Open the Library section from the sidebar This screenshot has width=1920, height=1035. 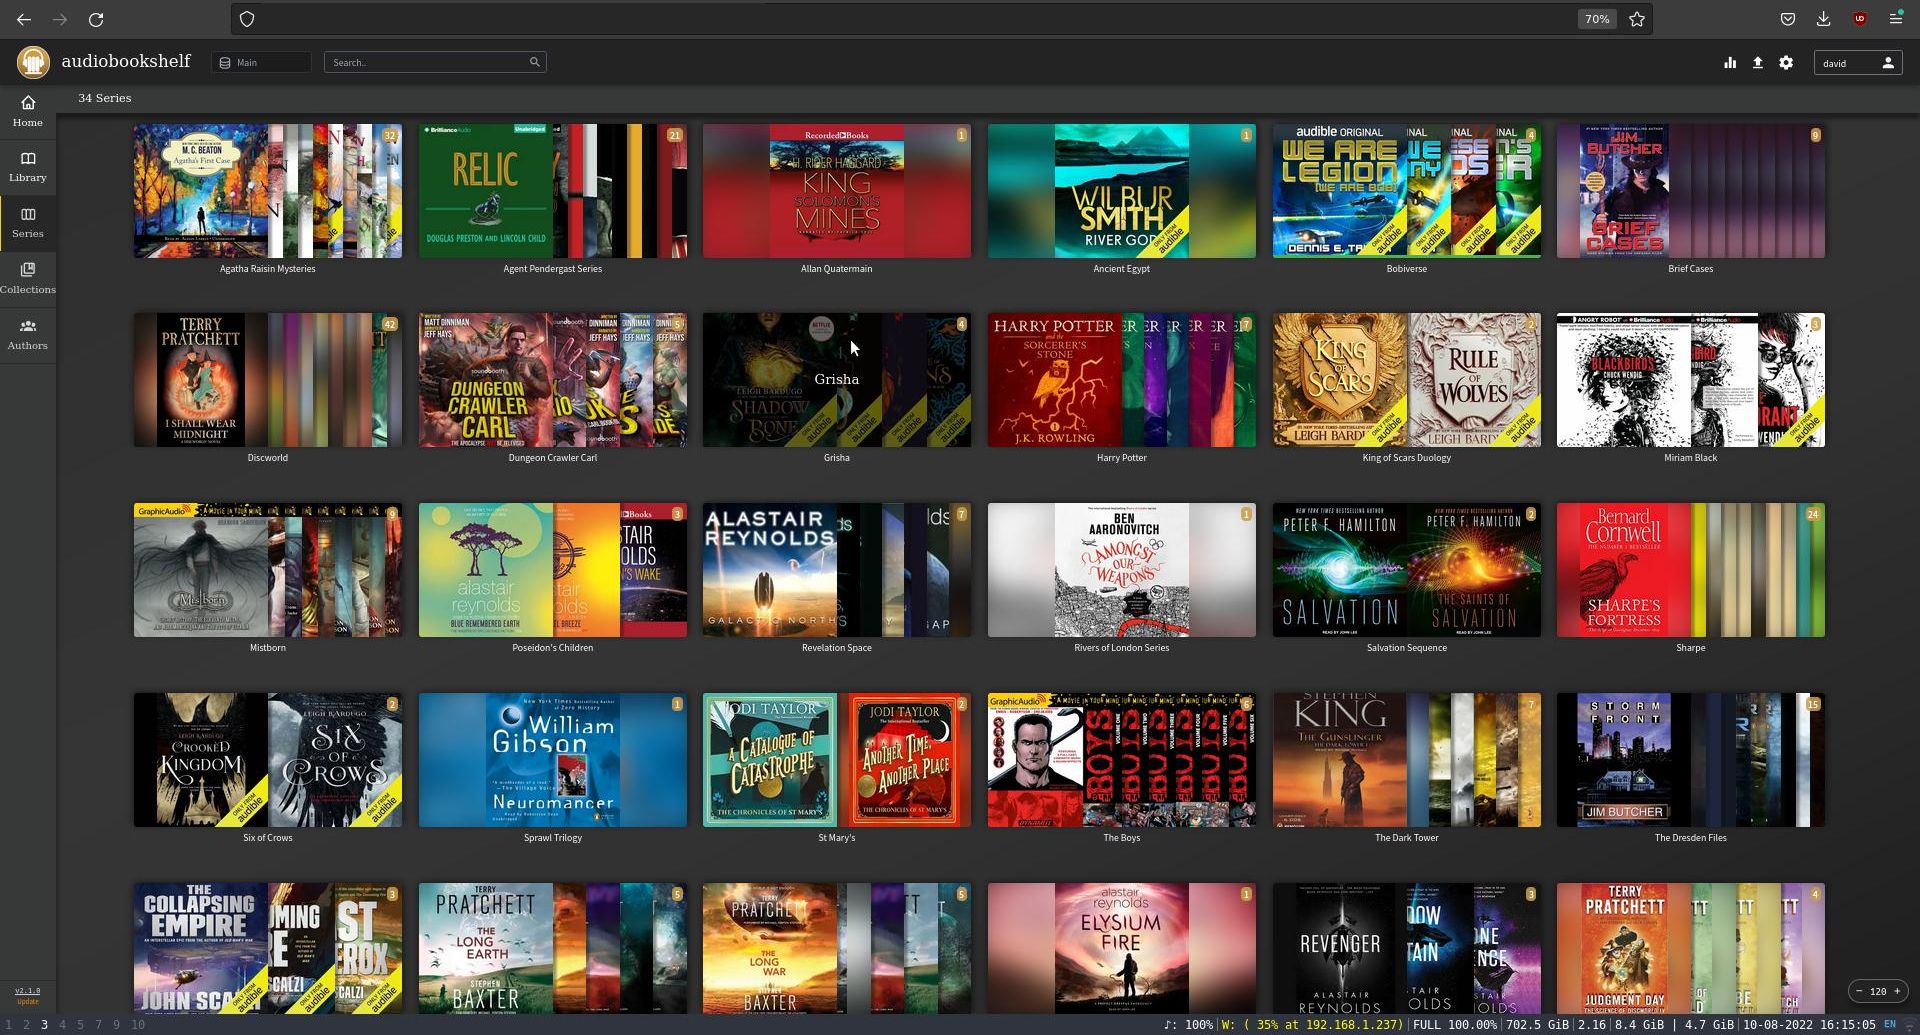tap(27, 165)
